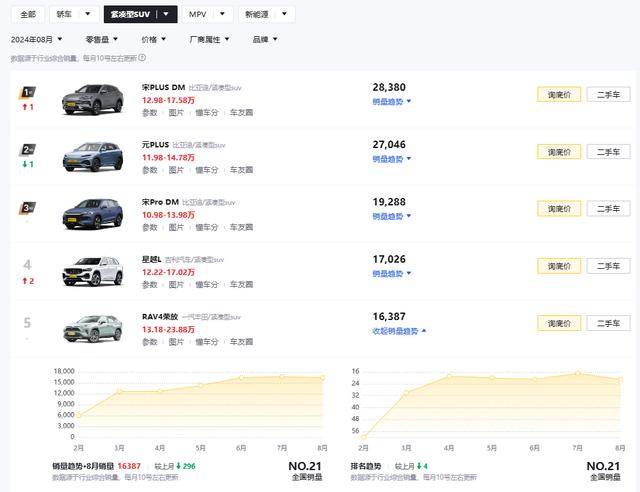Open 懂车分 link for RAV4荣放
The height and width of the screenshot is (492, 640).
pyautogui.click(x=207, y=342)
